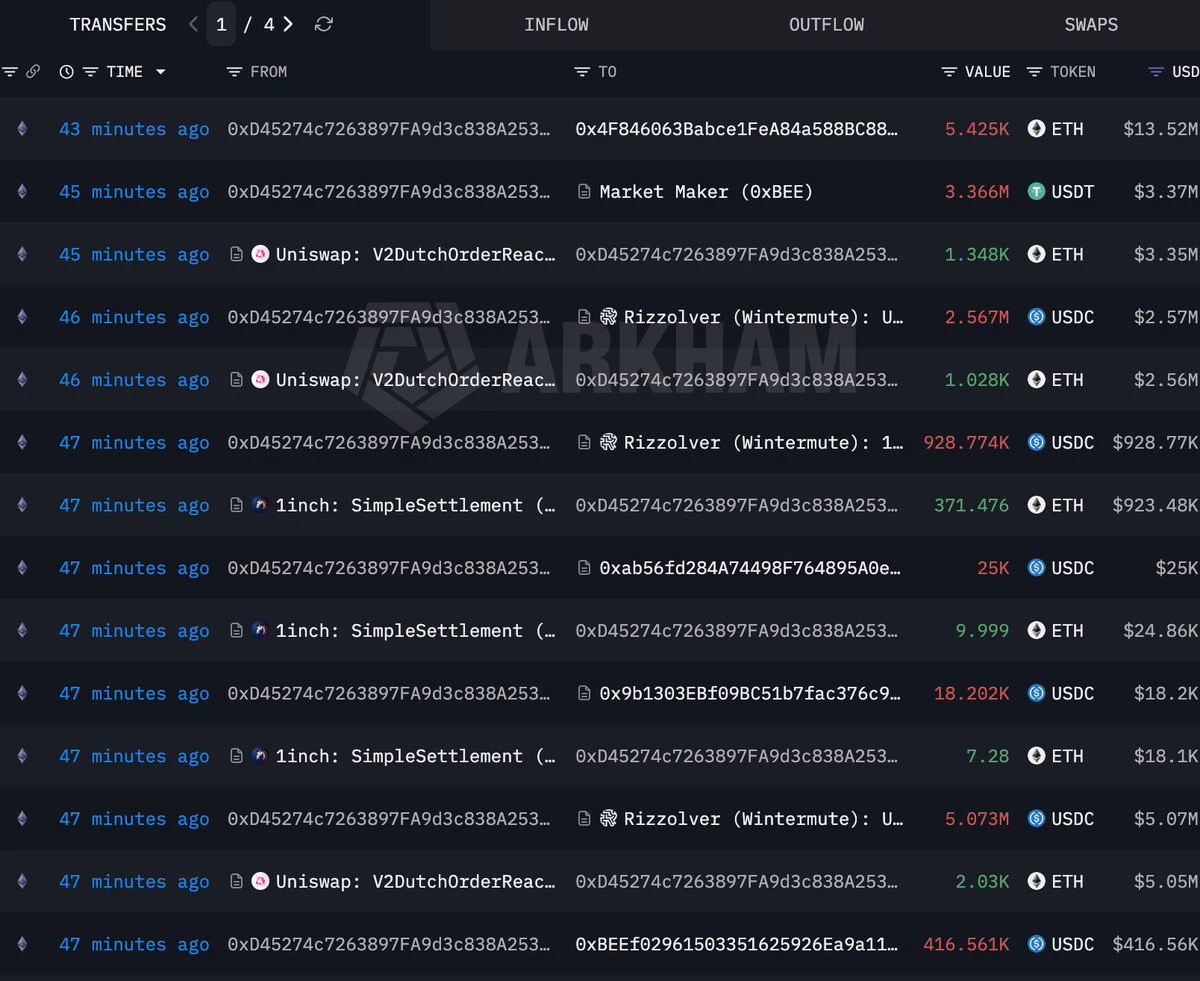Click Wintermute logo in 2.567M USDC row

coord(608,317)
